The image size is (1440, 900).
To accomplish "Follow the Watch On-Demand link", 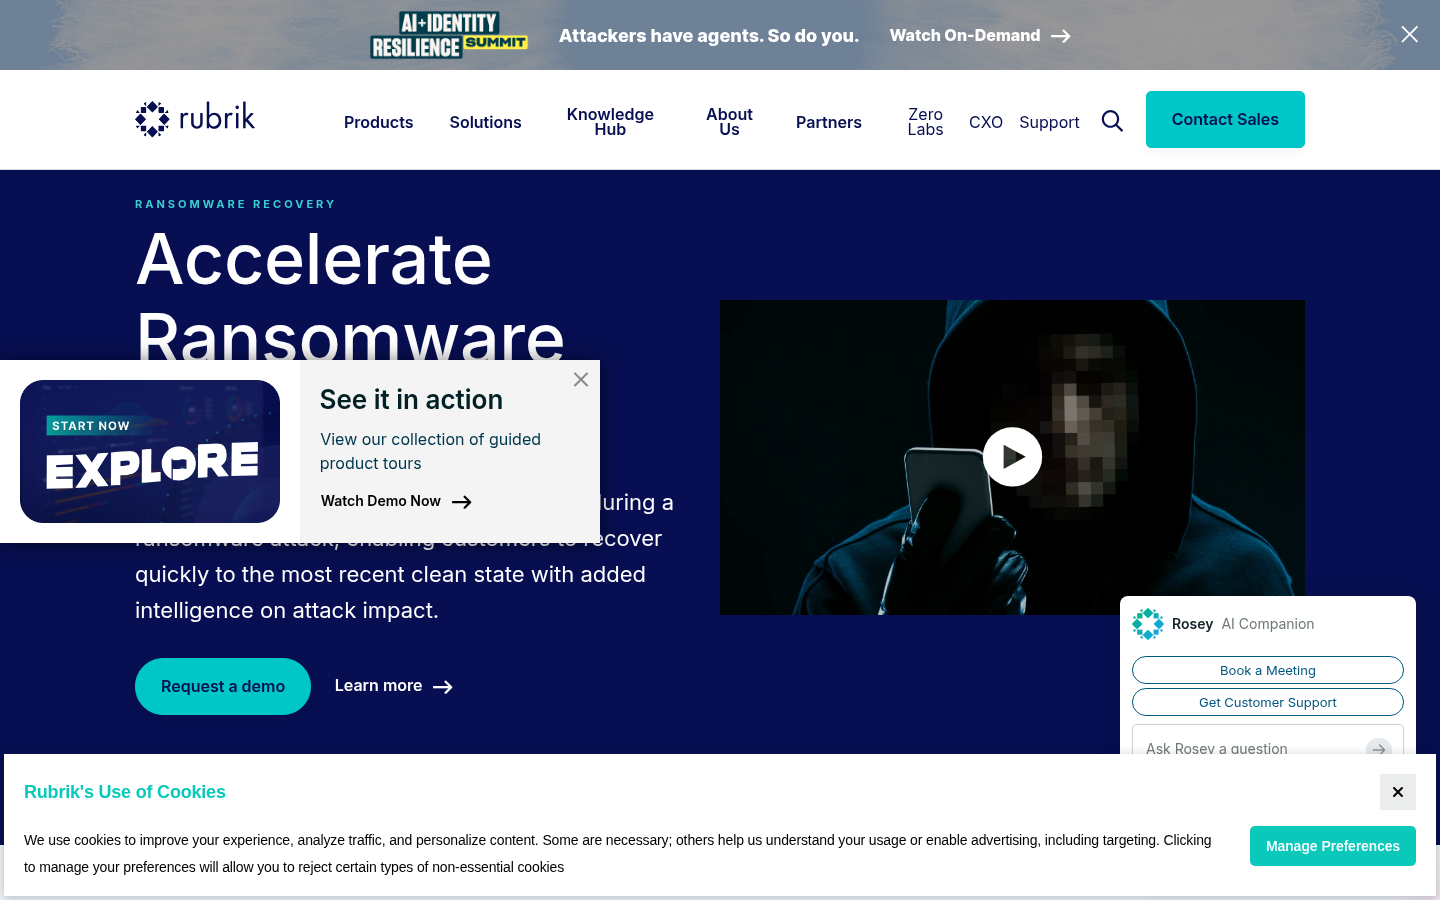I will pyautogui.click(x=980, y=36).
